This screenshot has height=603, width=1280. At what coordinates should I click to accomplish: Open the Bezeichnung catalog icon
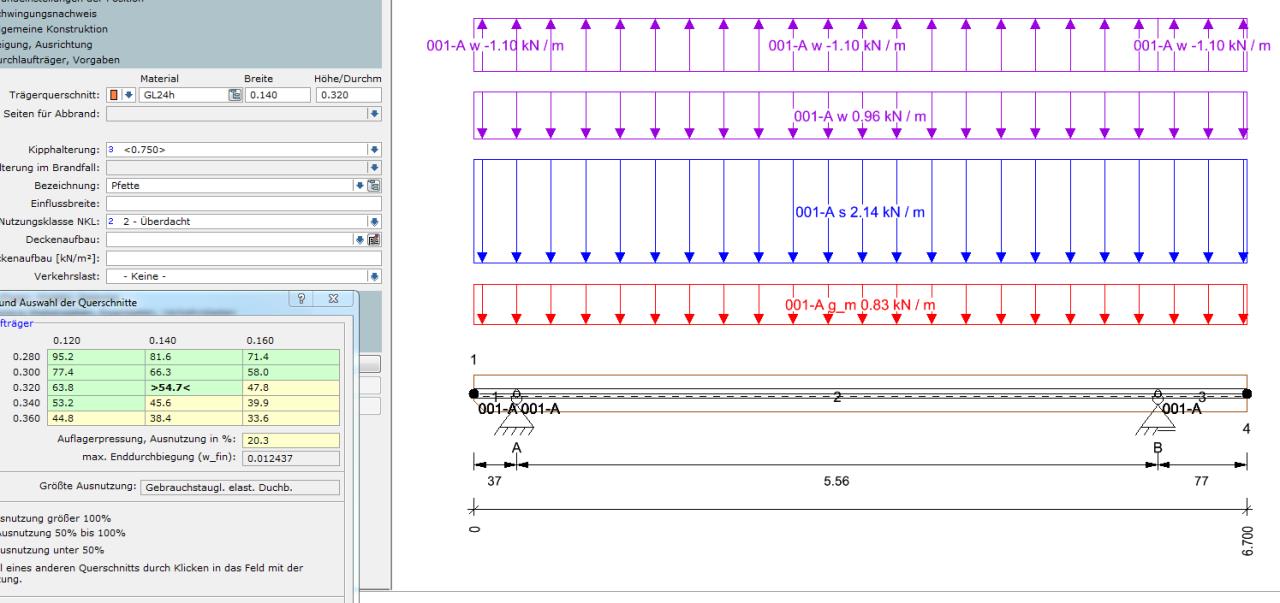coord(376,186)
